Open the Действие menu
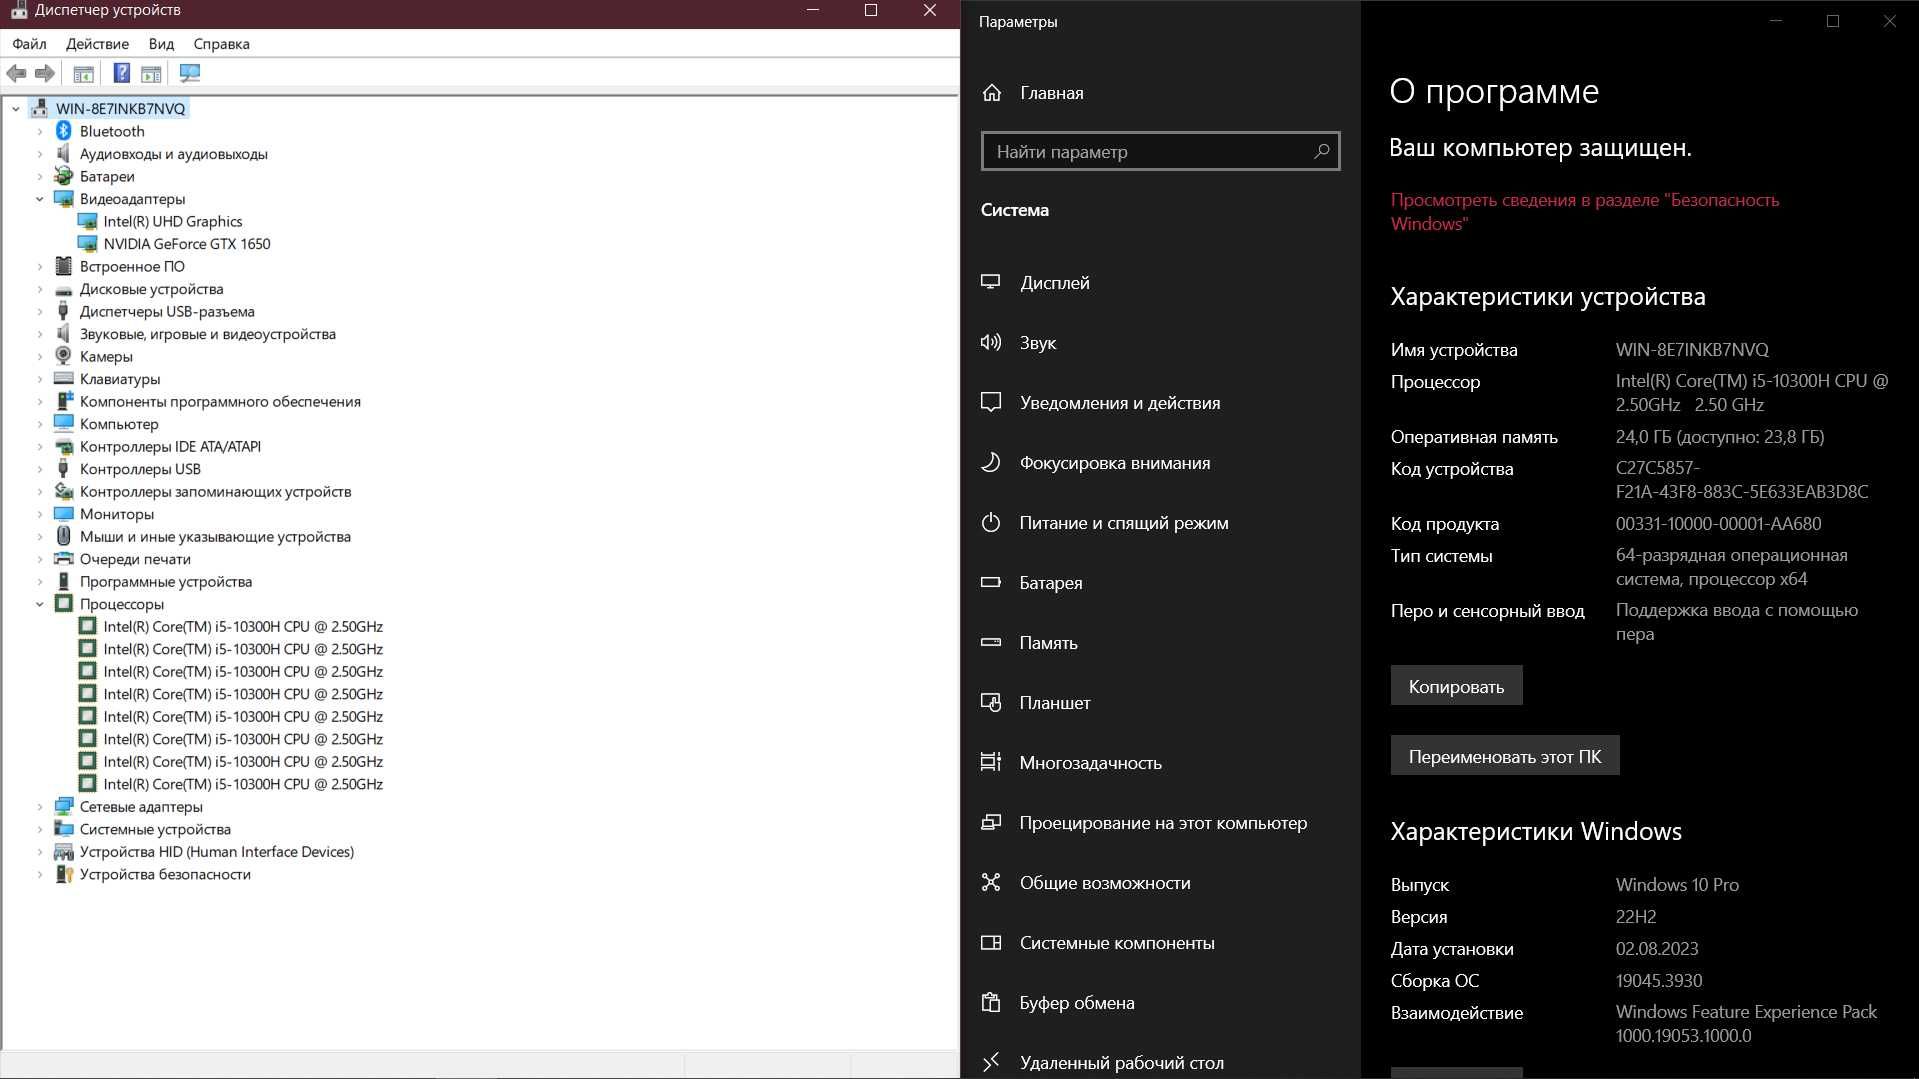1919x1079 pixels. [x=97, y=43]
